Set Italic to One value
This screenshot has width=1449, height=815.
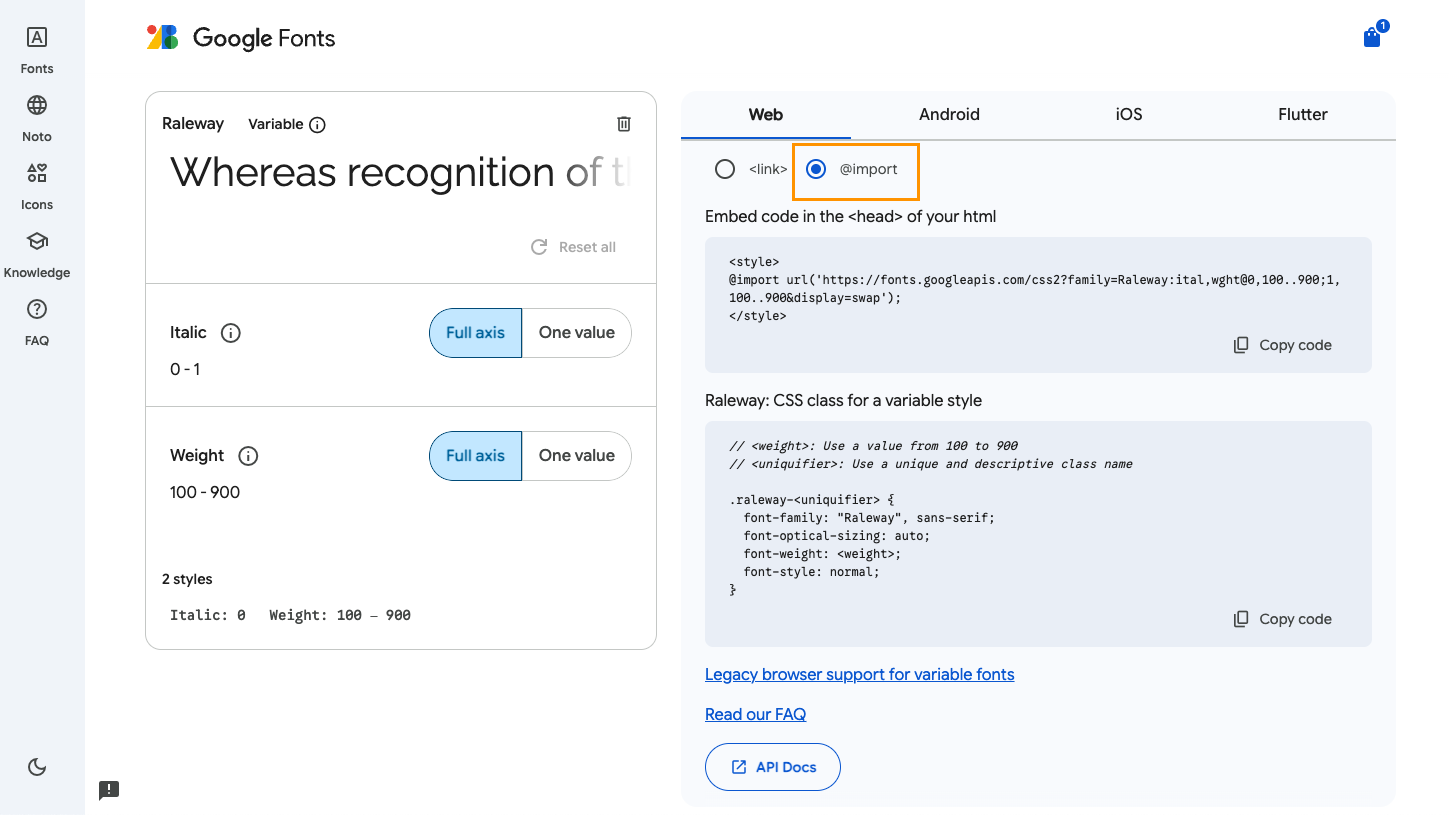[x=577, y=333]
